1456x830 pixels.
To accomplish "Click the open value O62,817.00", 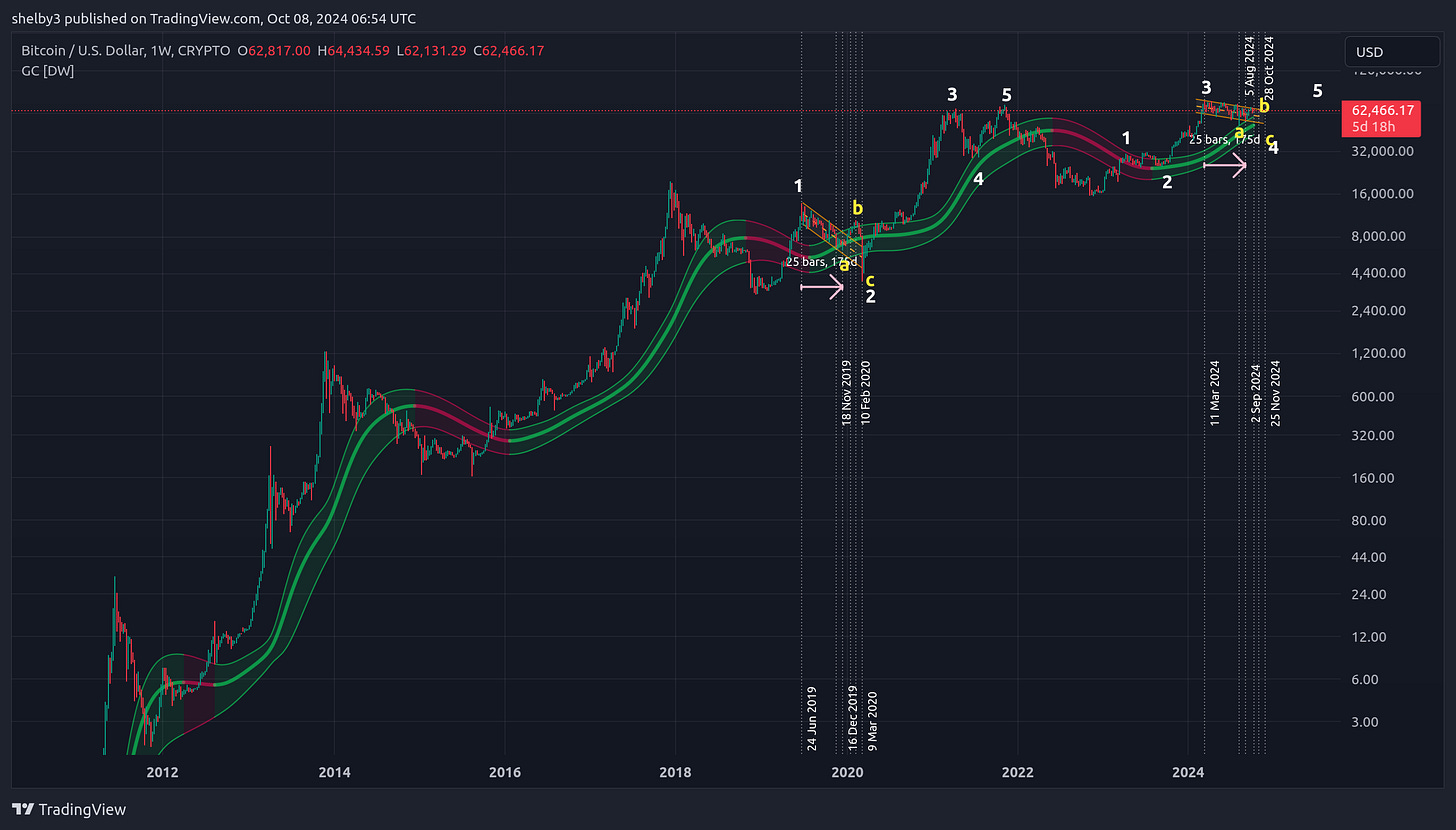I will click(x=276, y=50).
